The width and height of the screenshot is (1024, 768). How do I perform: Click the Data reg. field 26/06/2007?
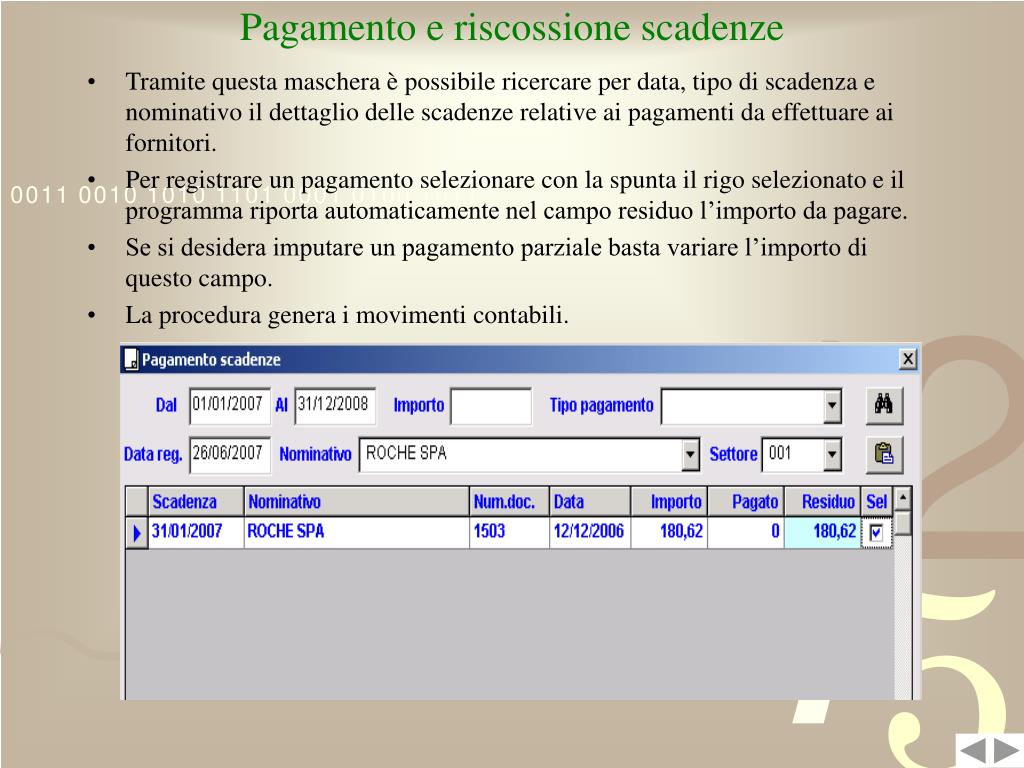click(x=229, y=454)
